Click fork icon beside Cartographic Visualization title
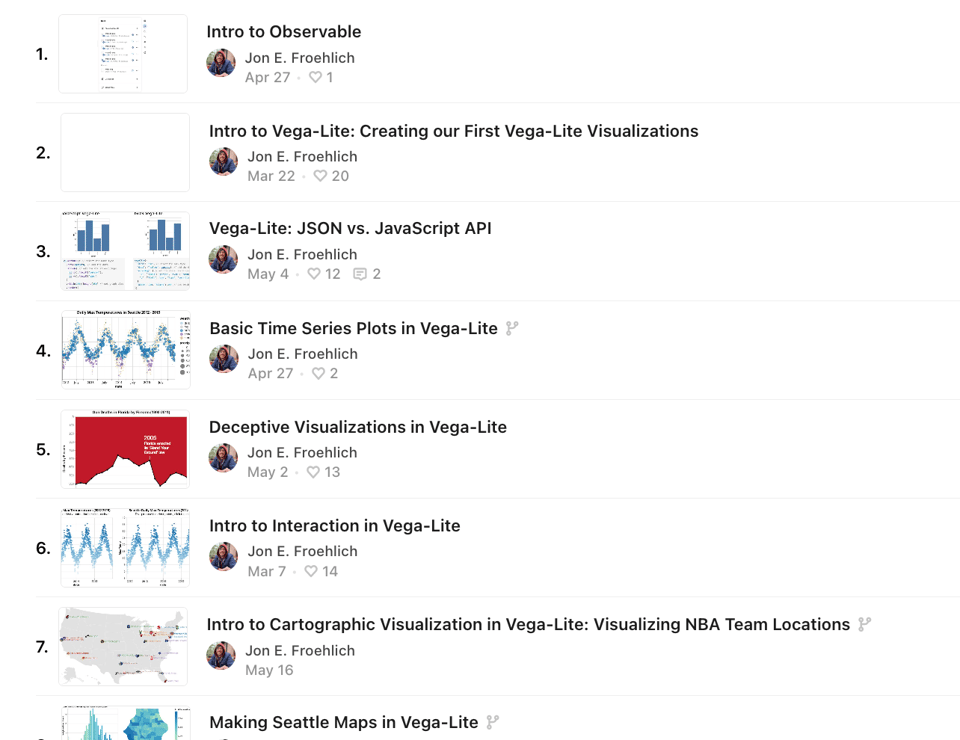 click(865, 624)
